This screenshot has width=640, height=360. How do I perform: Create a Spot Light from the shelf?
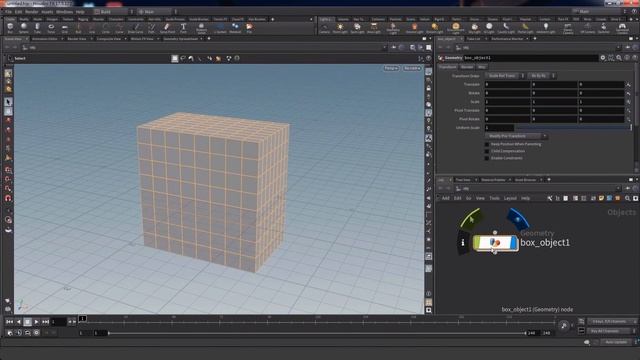click(x=357, y=28)
